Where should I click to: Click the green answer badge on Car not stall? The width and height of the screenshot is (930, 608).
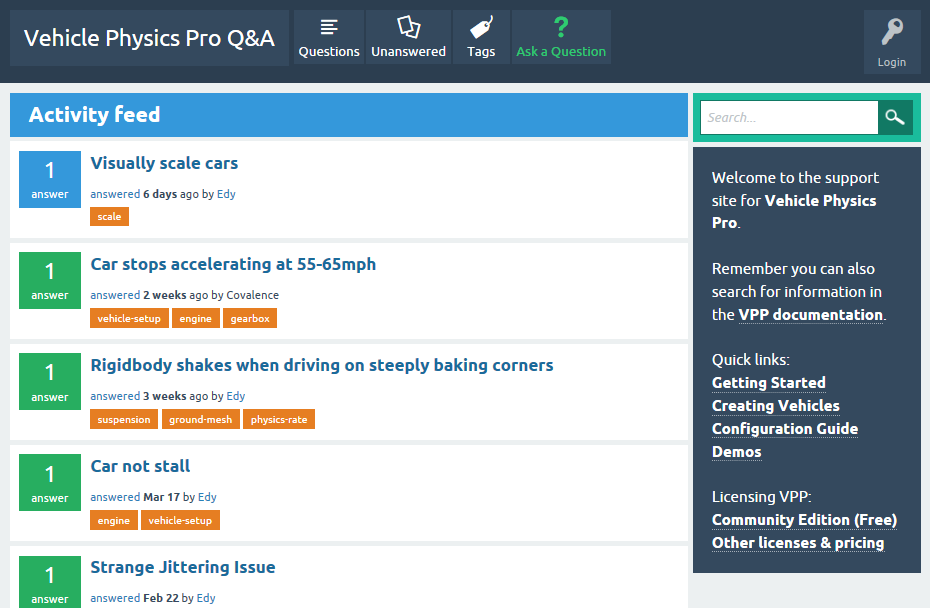tap(49, 482)
